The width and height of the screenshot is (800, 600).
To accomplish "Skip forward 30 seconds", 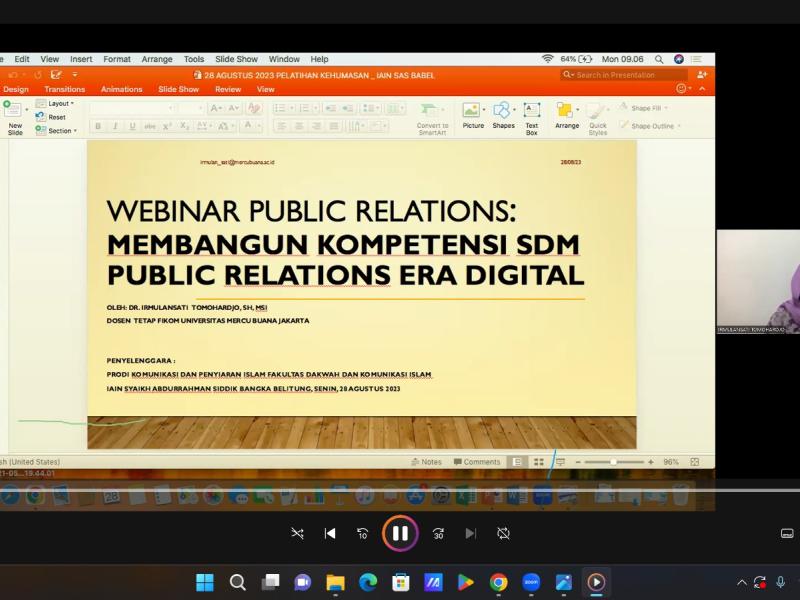I will (438, 533).
